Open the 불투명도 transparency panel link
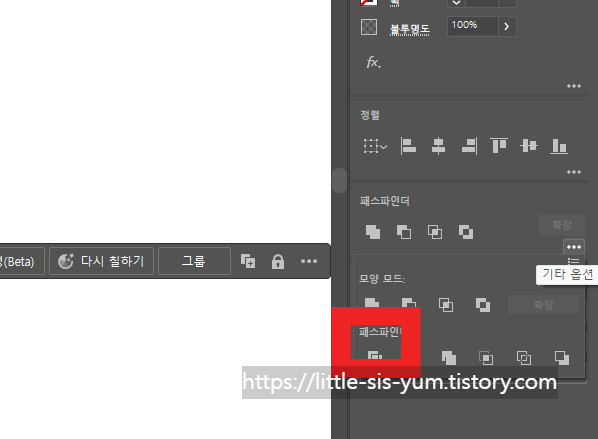598x439 pixels. point(409,29)
